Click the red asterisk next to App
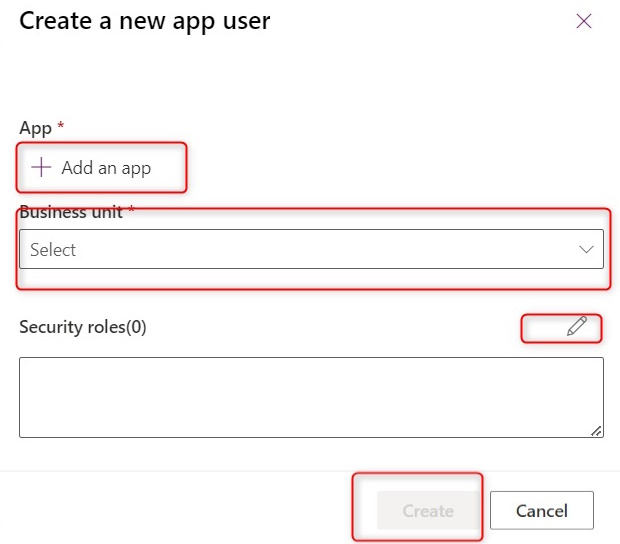 (60, 127)
